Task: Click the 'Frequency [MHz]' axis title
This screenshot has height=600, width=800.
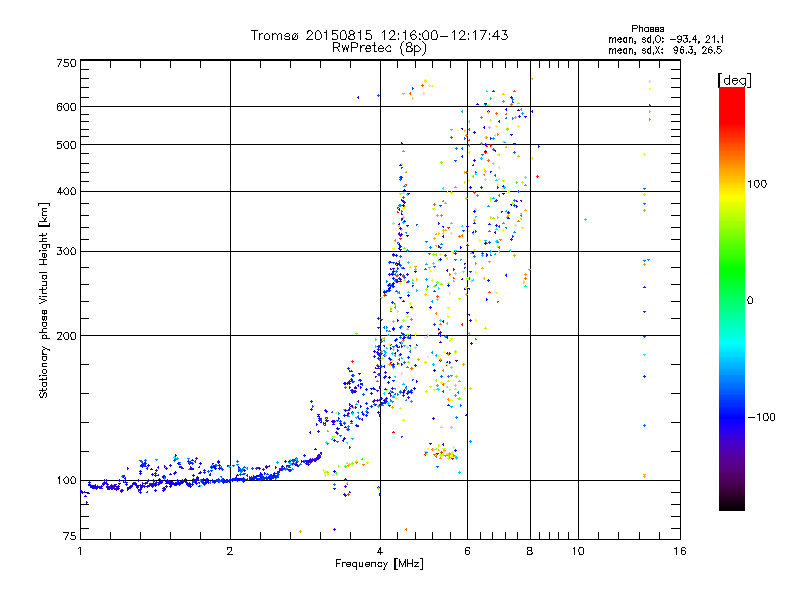Action: (379, 564)
